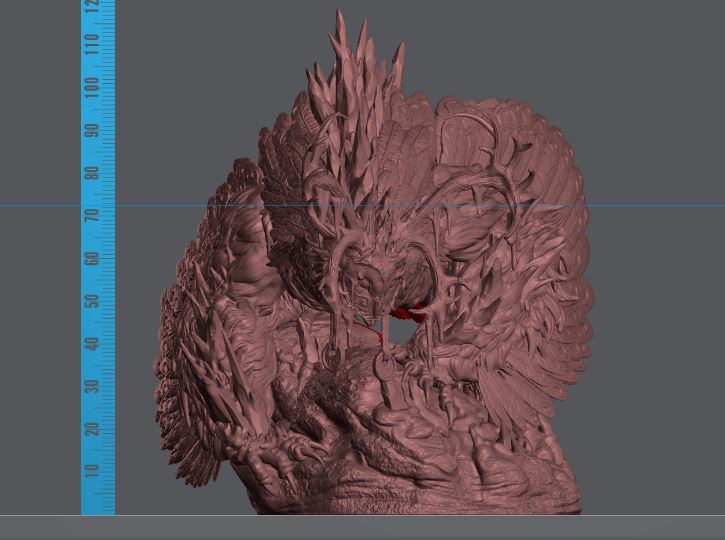Pick the 90 mark on the height ruler
Screen dimensions: 725x540
pos(92,130)
